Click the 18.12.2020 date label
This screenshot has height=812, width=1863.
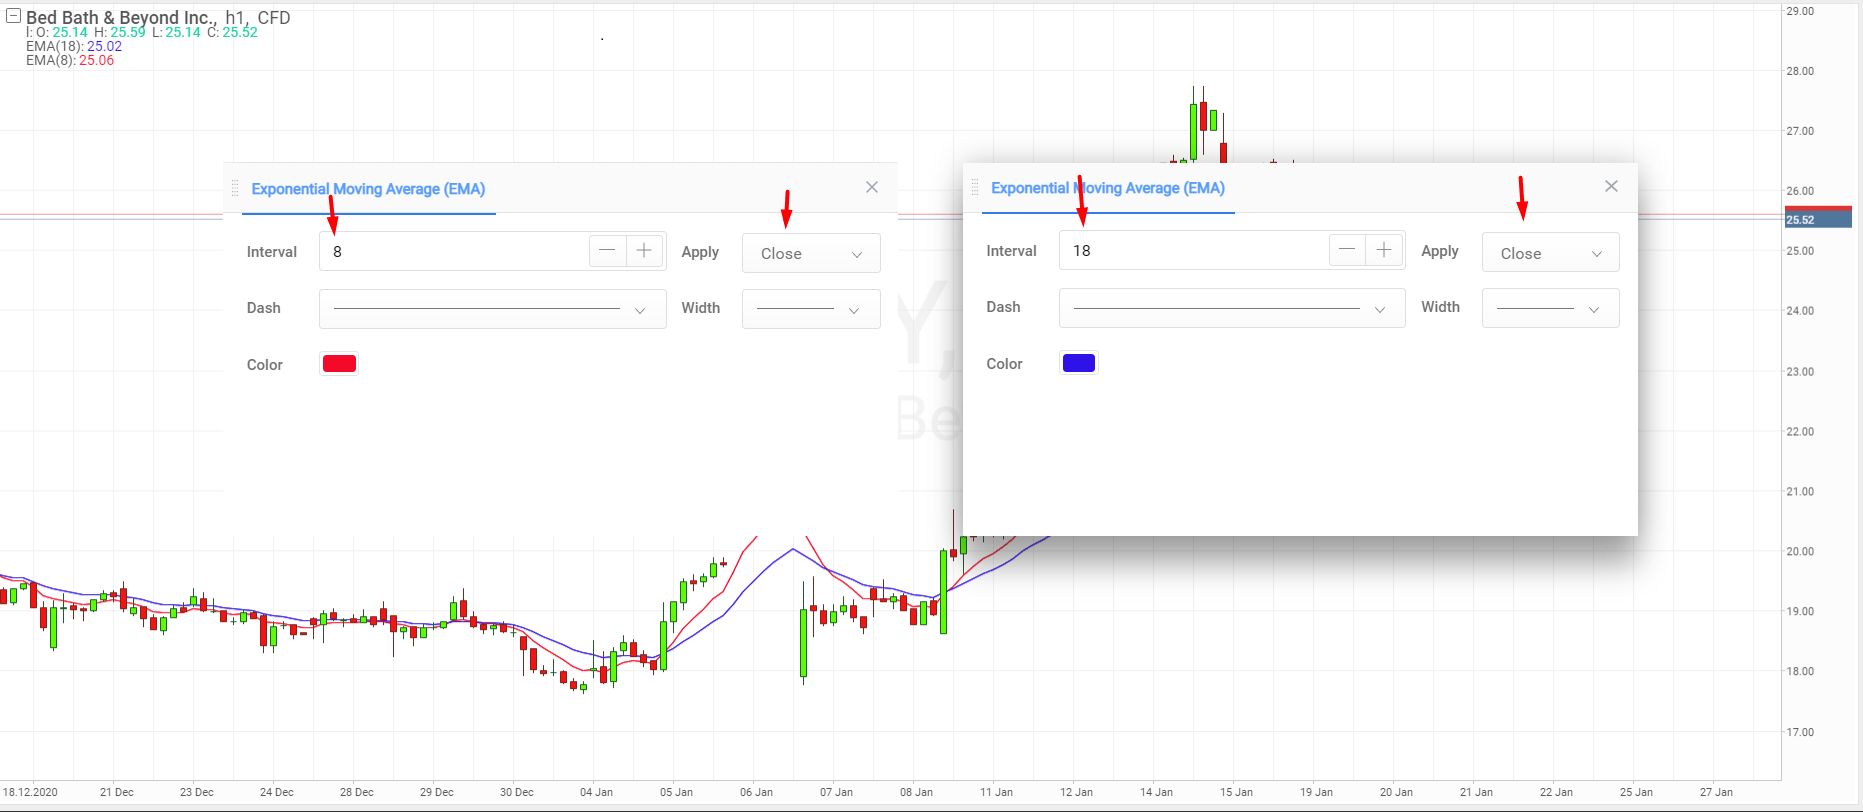30,792
